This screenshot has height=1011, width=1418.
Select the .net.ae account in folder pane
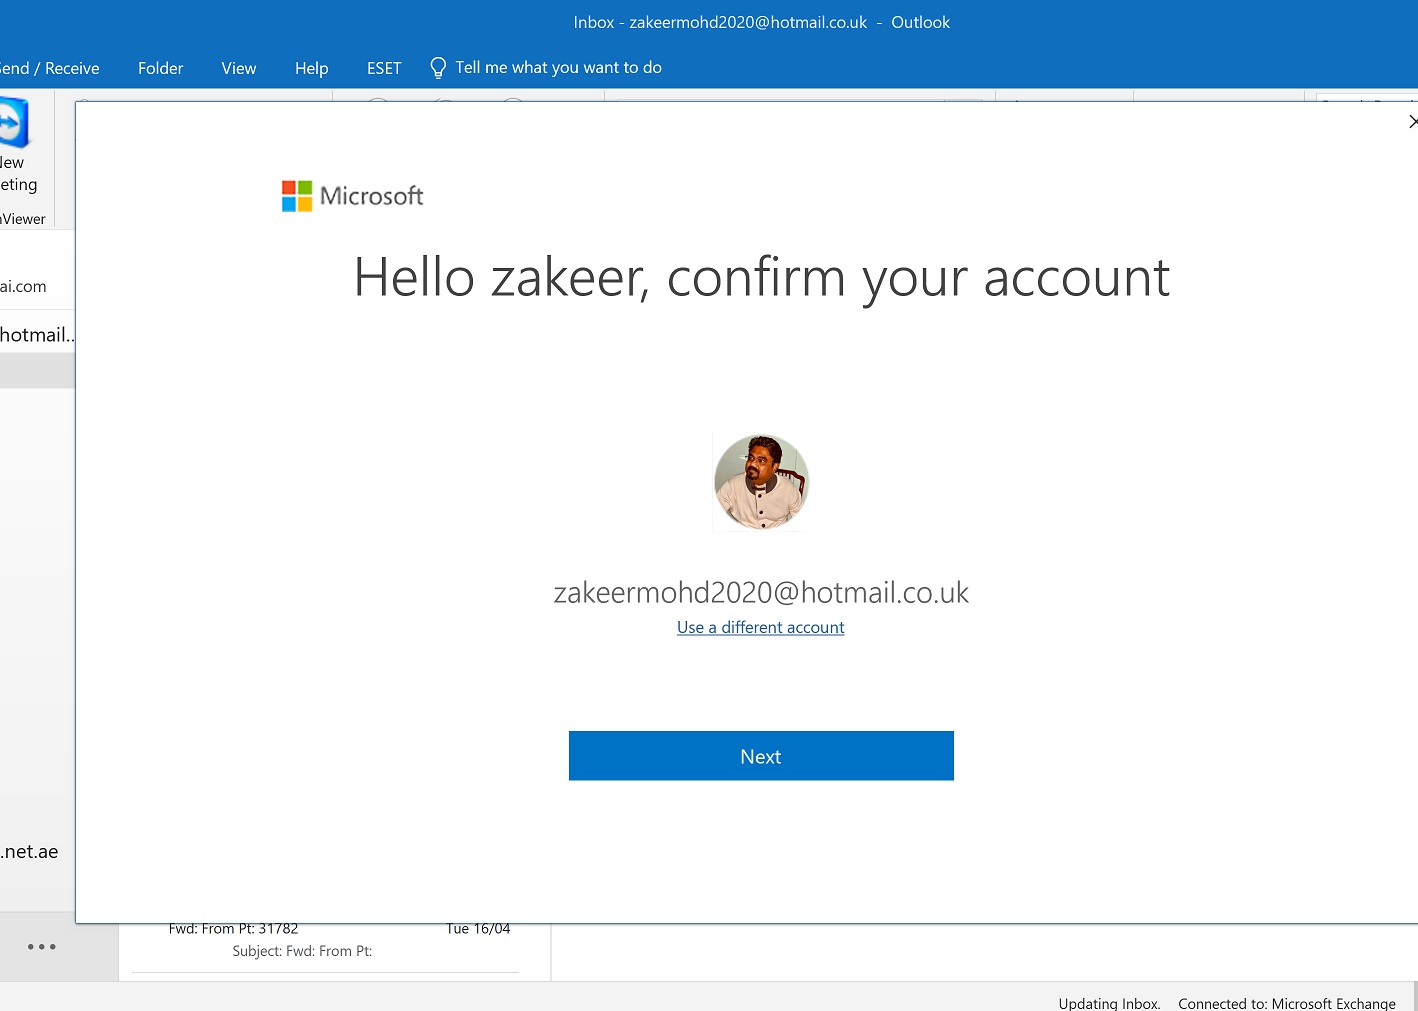[30, 852]
